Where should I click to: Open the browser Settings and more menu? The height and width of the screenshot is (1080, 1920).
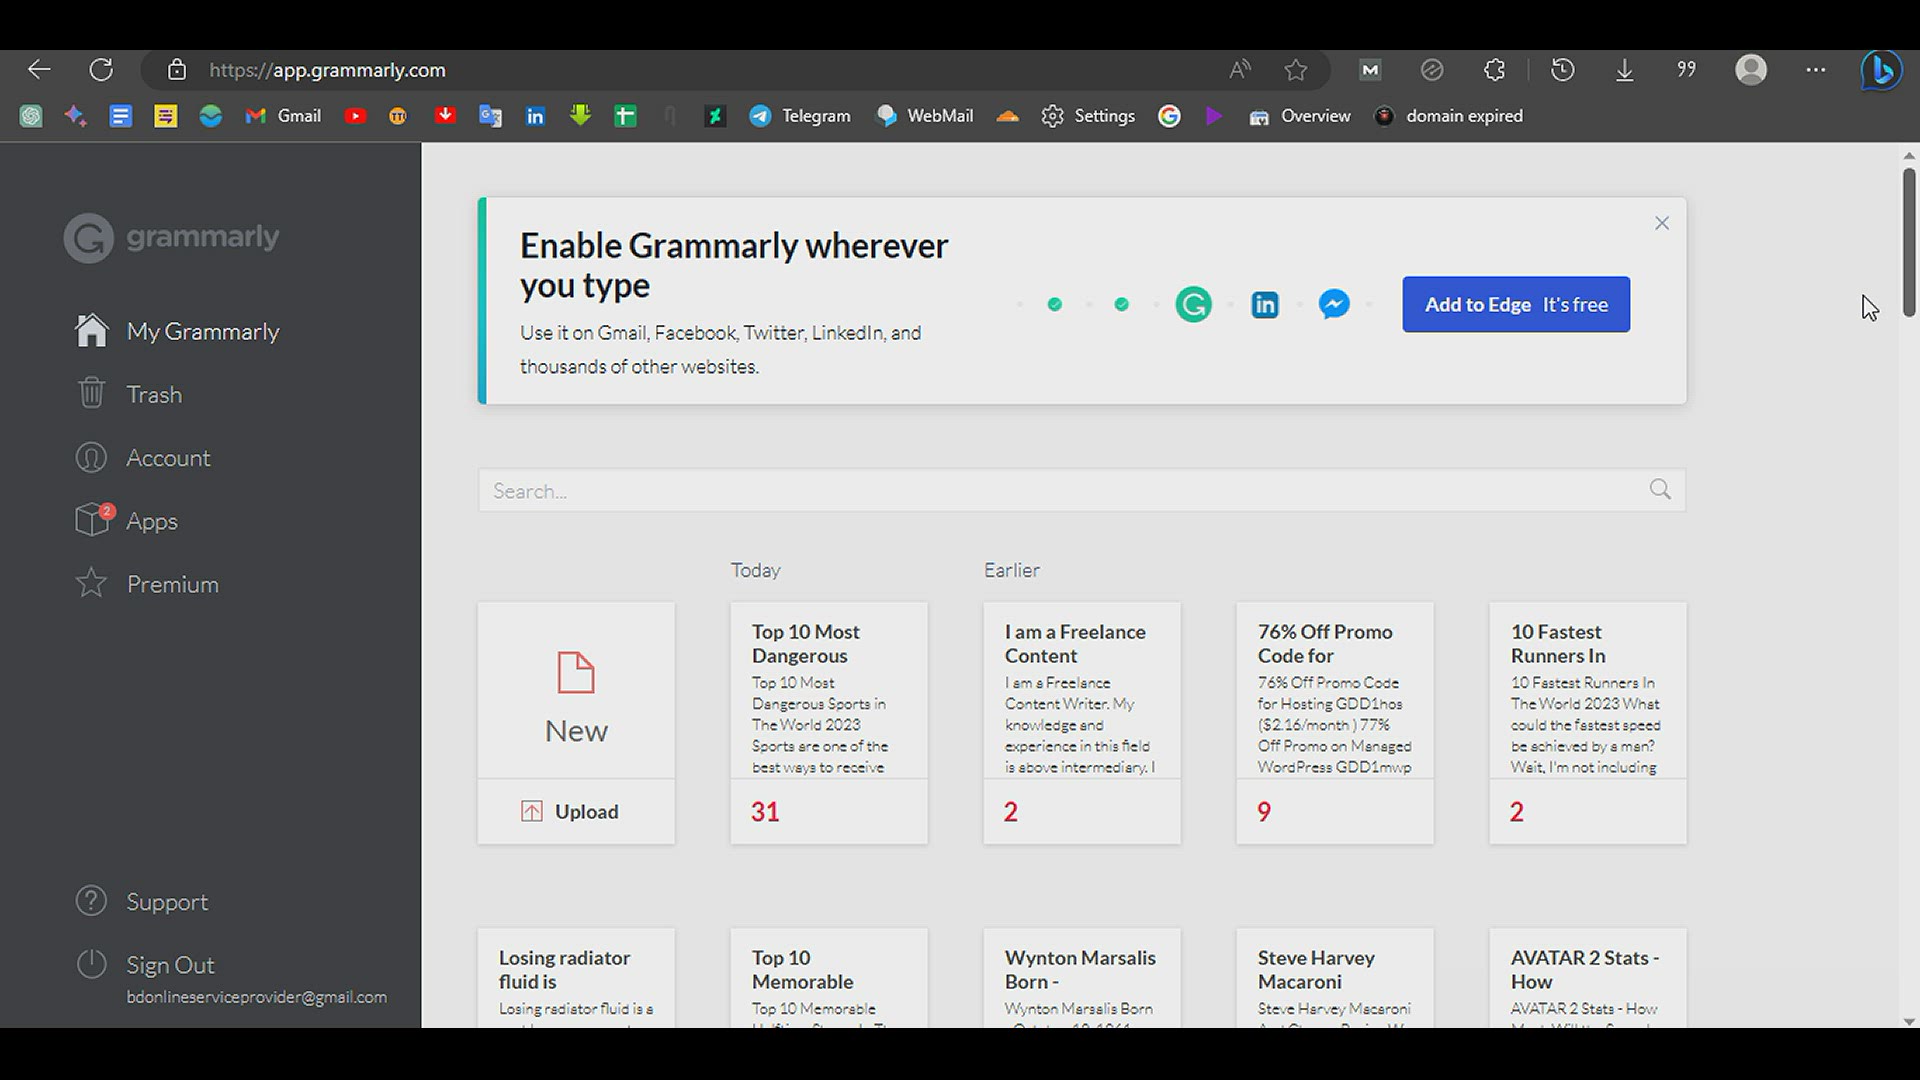pyautogui.click(x=1816, y=70)
